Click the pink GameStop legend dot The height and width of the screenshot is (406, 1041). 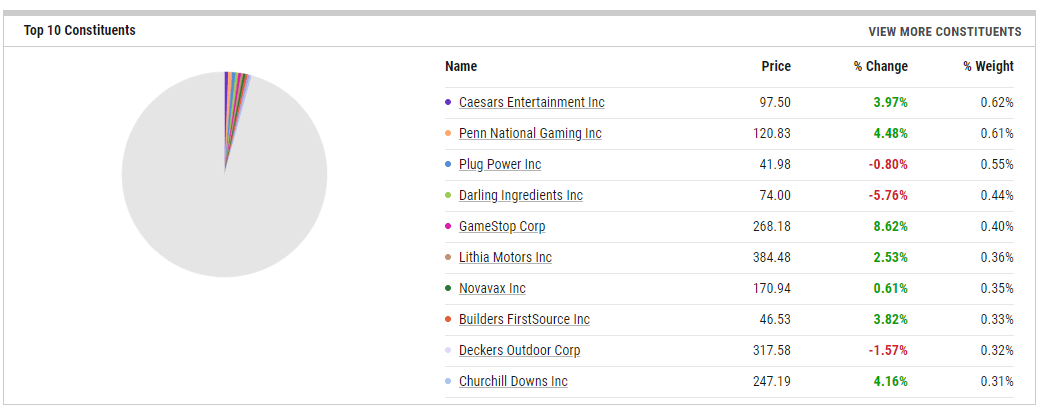(448, 227)
